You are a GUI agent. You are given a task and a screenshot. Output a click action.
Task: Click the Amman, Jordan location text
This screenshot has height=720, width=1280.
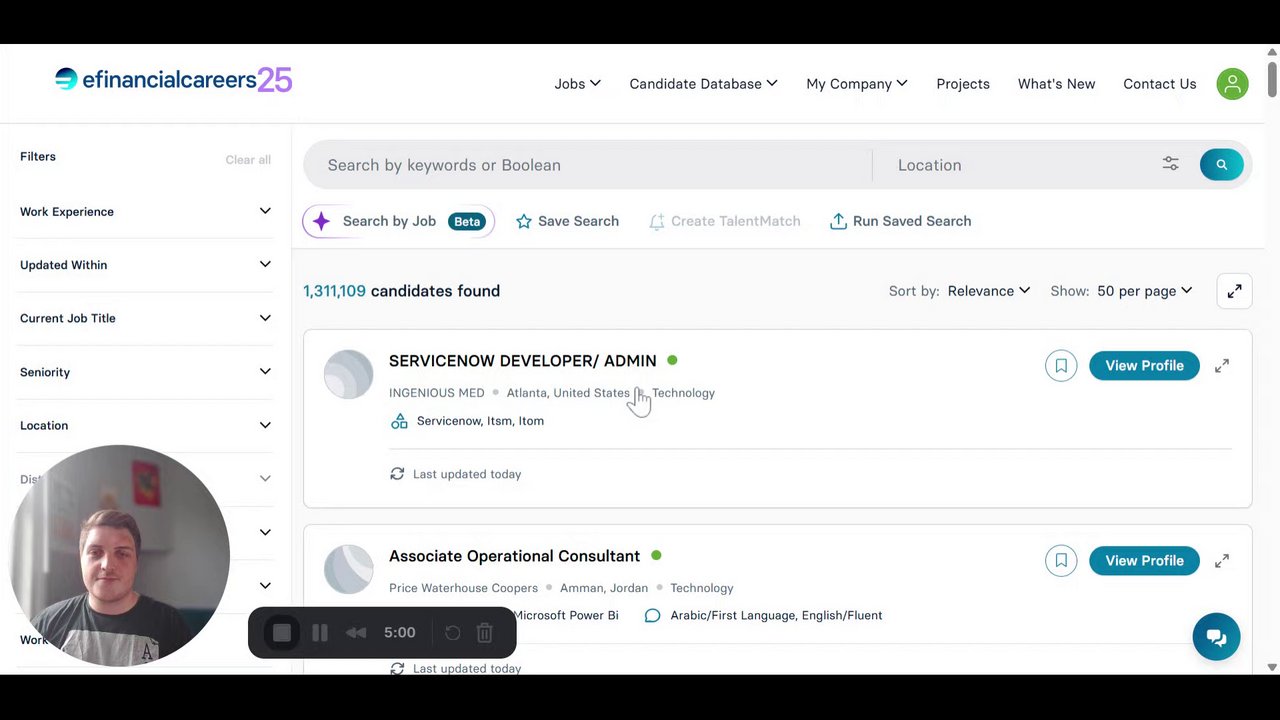pos(604,588)
